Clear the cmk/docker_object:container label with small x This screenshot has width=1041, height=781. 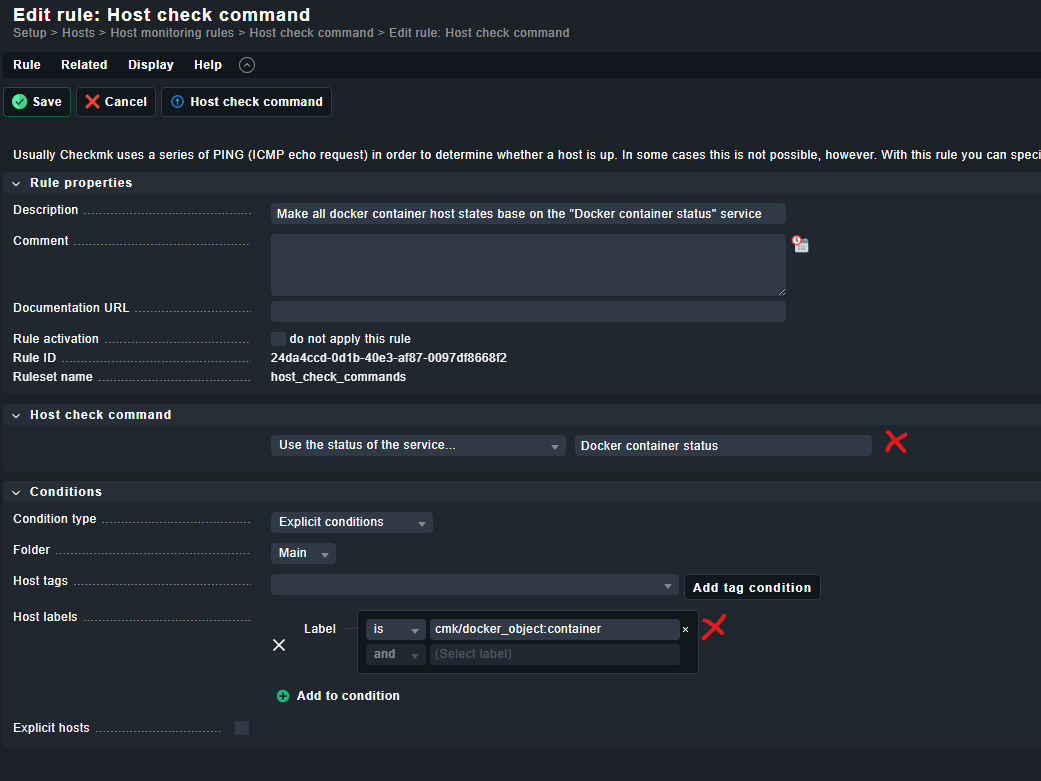tap(685, 630)
